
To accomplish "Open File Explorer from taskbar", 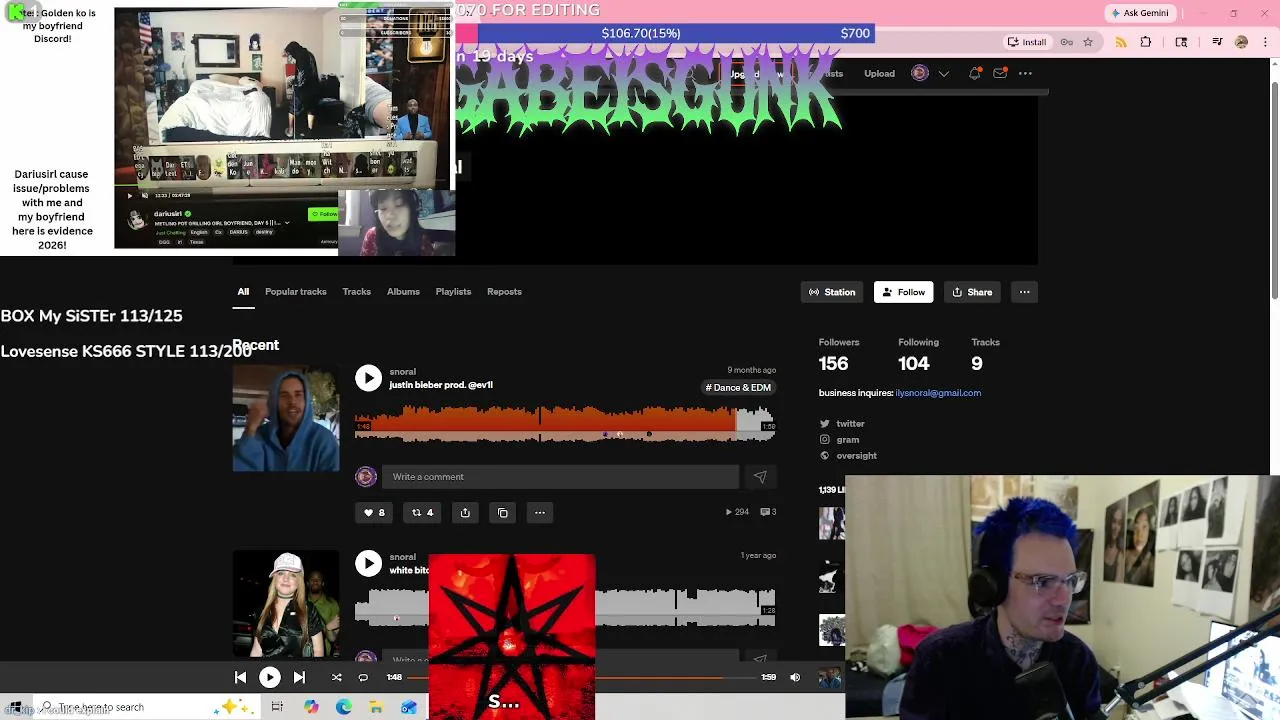I will point(376,707).
